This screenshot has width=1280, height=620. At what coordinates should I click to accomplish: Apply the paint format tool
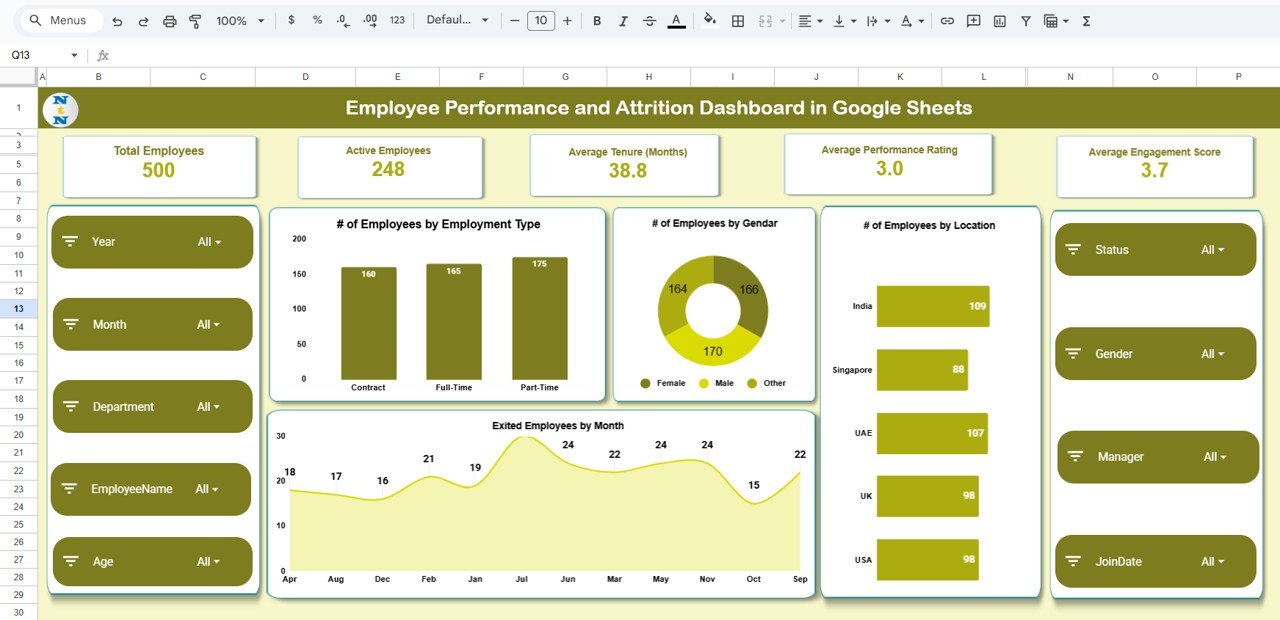pos(196,19)
